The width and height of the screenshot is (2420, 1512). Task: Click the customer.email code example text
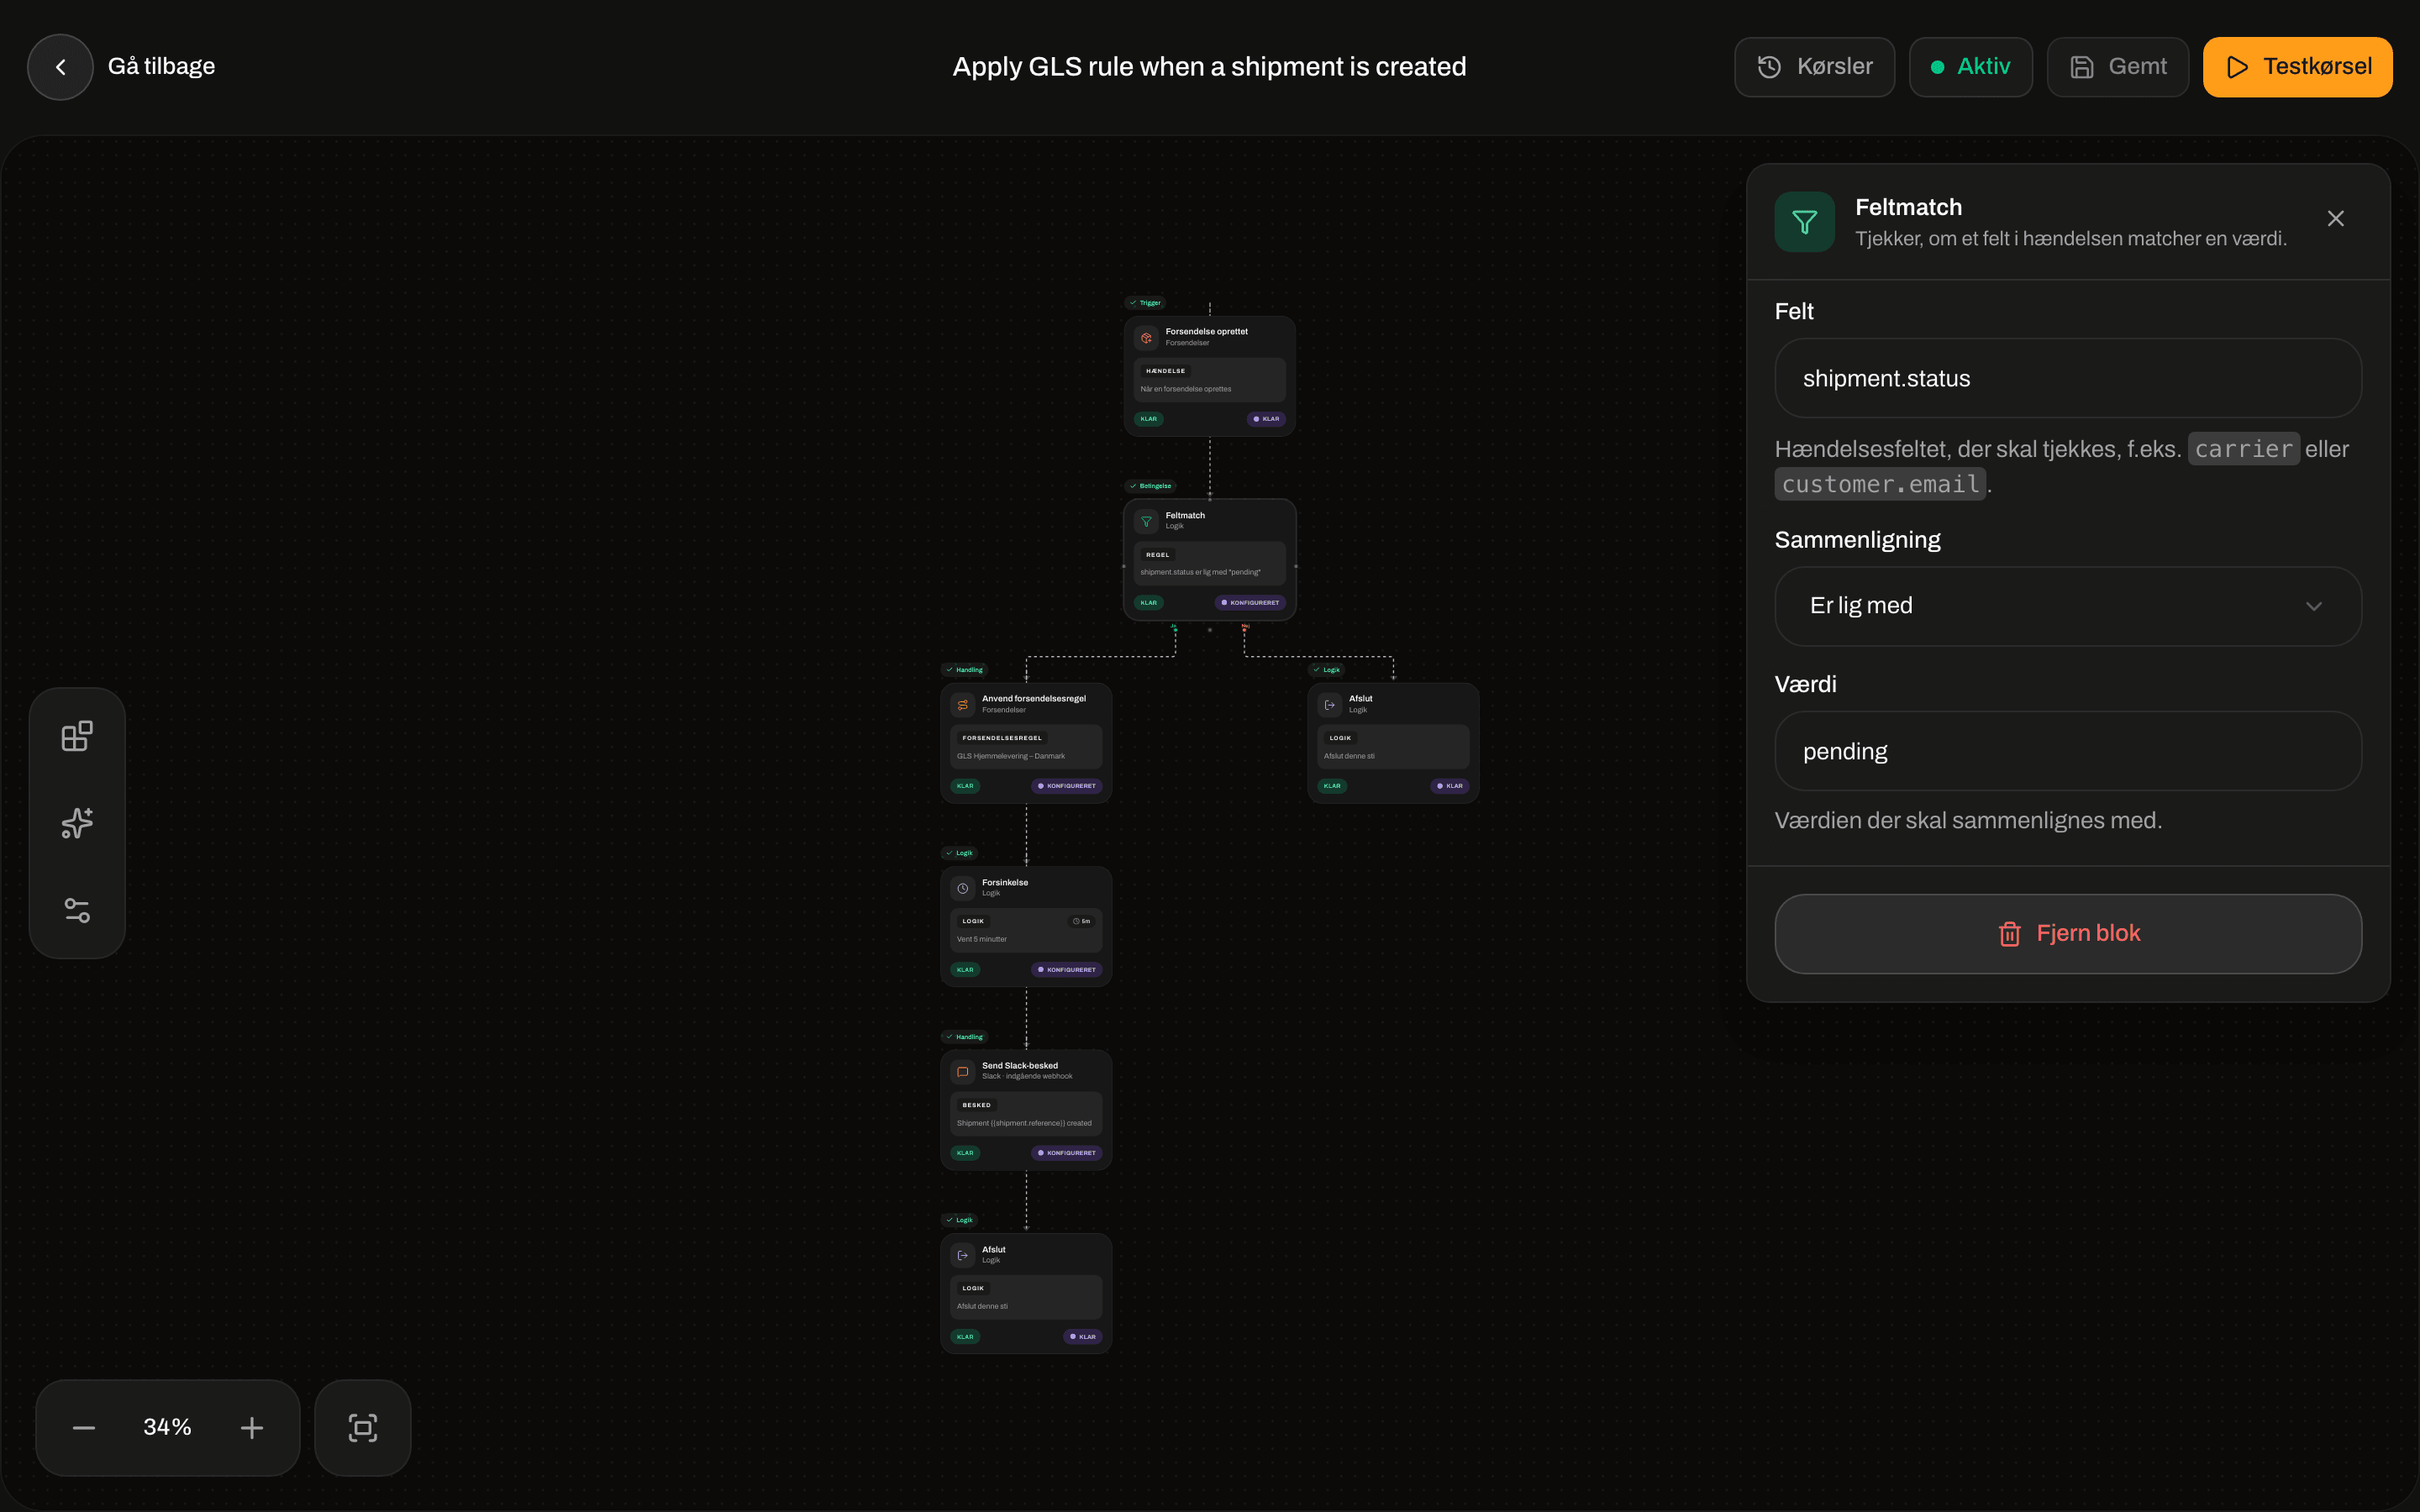[x=1880, y=484]
